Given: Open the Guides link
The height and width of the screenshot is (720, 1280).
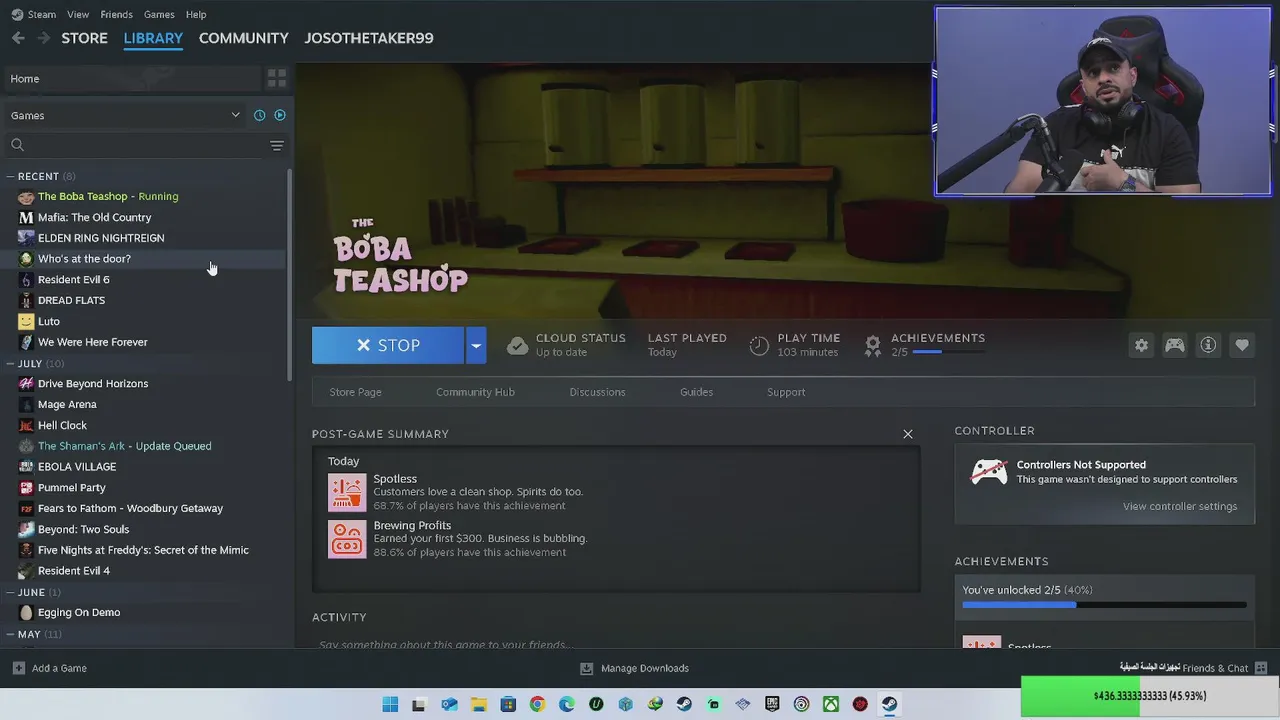Looking at the screenshot, I should coord(696,392).
